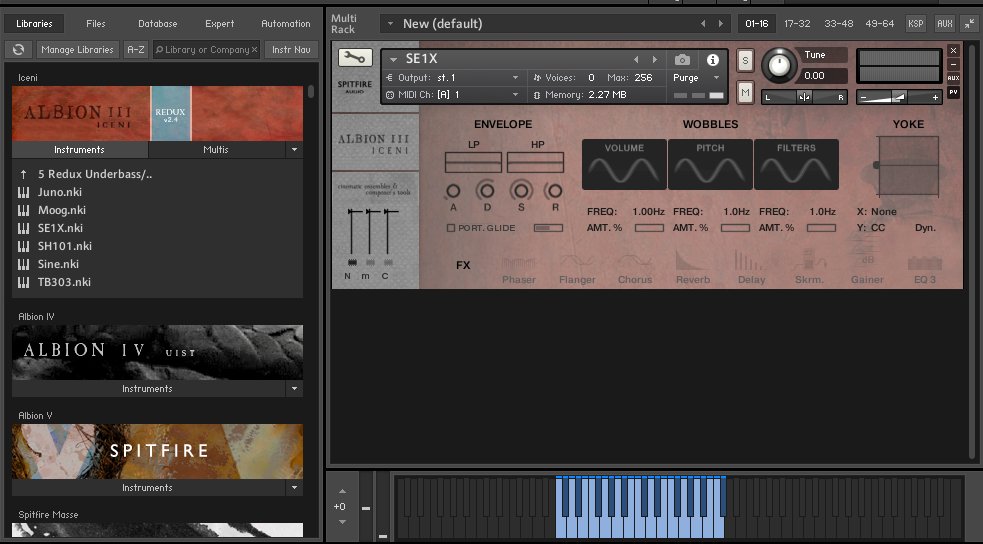
Task: Adjust the instrument volume slider
Action: pyautogui.click(x=899, y=97)
